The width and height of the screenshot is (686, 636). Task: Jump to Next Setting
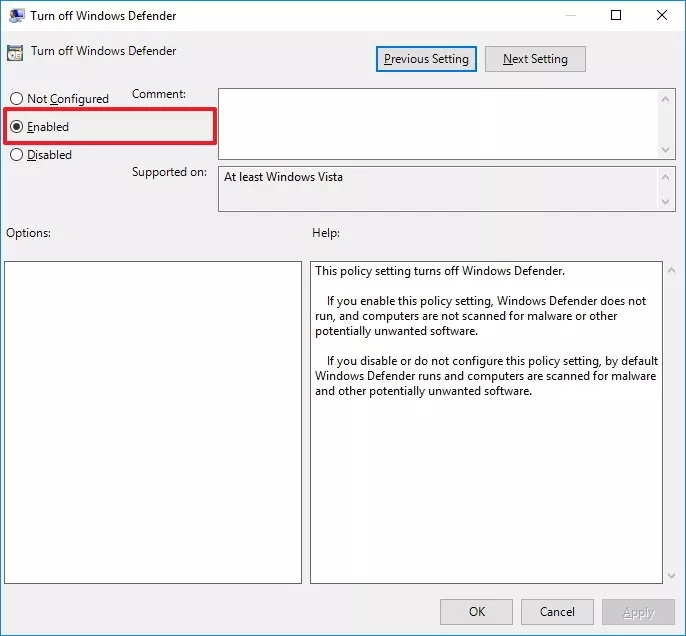(535, 59)
